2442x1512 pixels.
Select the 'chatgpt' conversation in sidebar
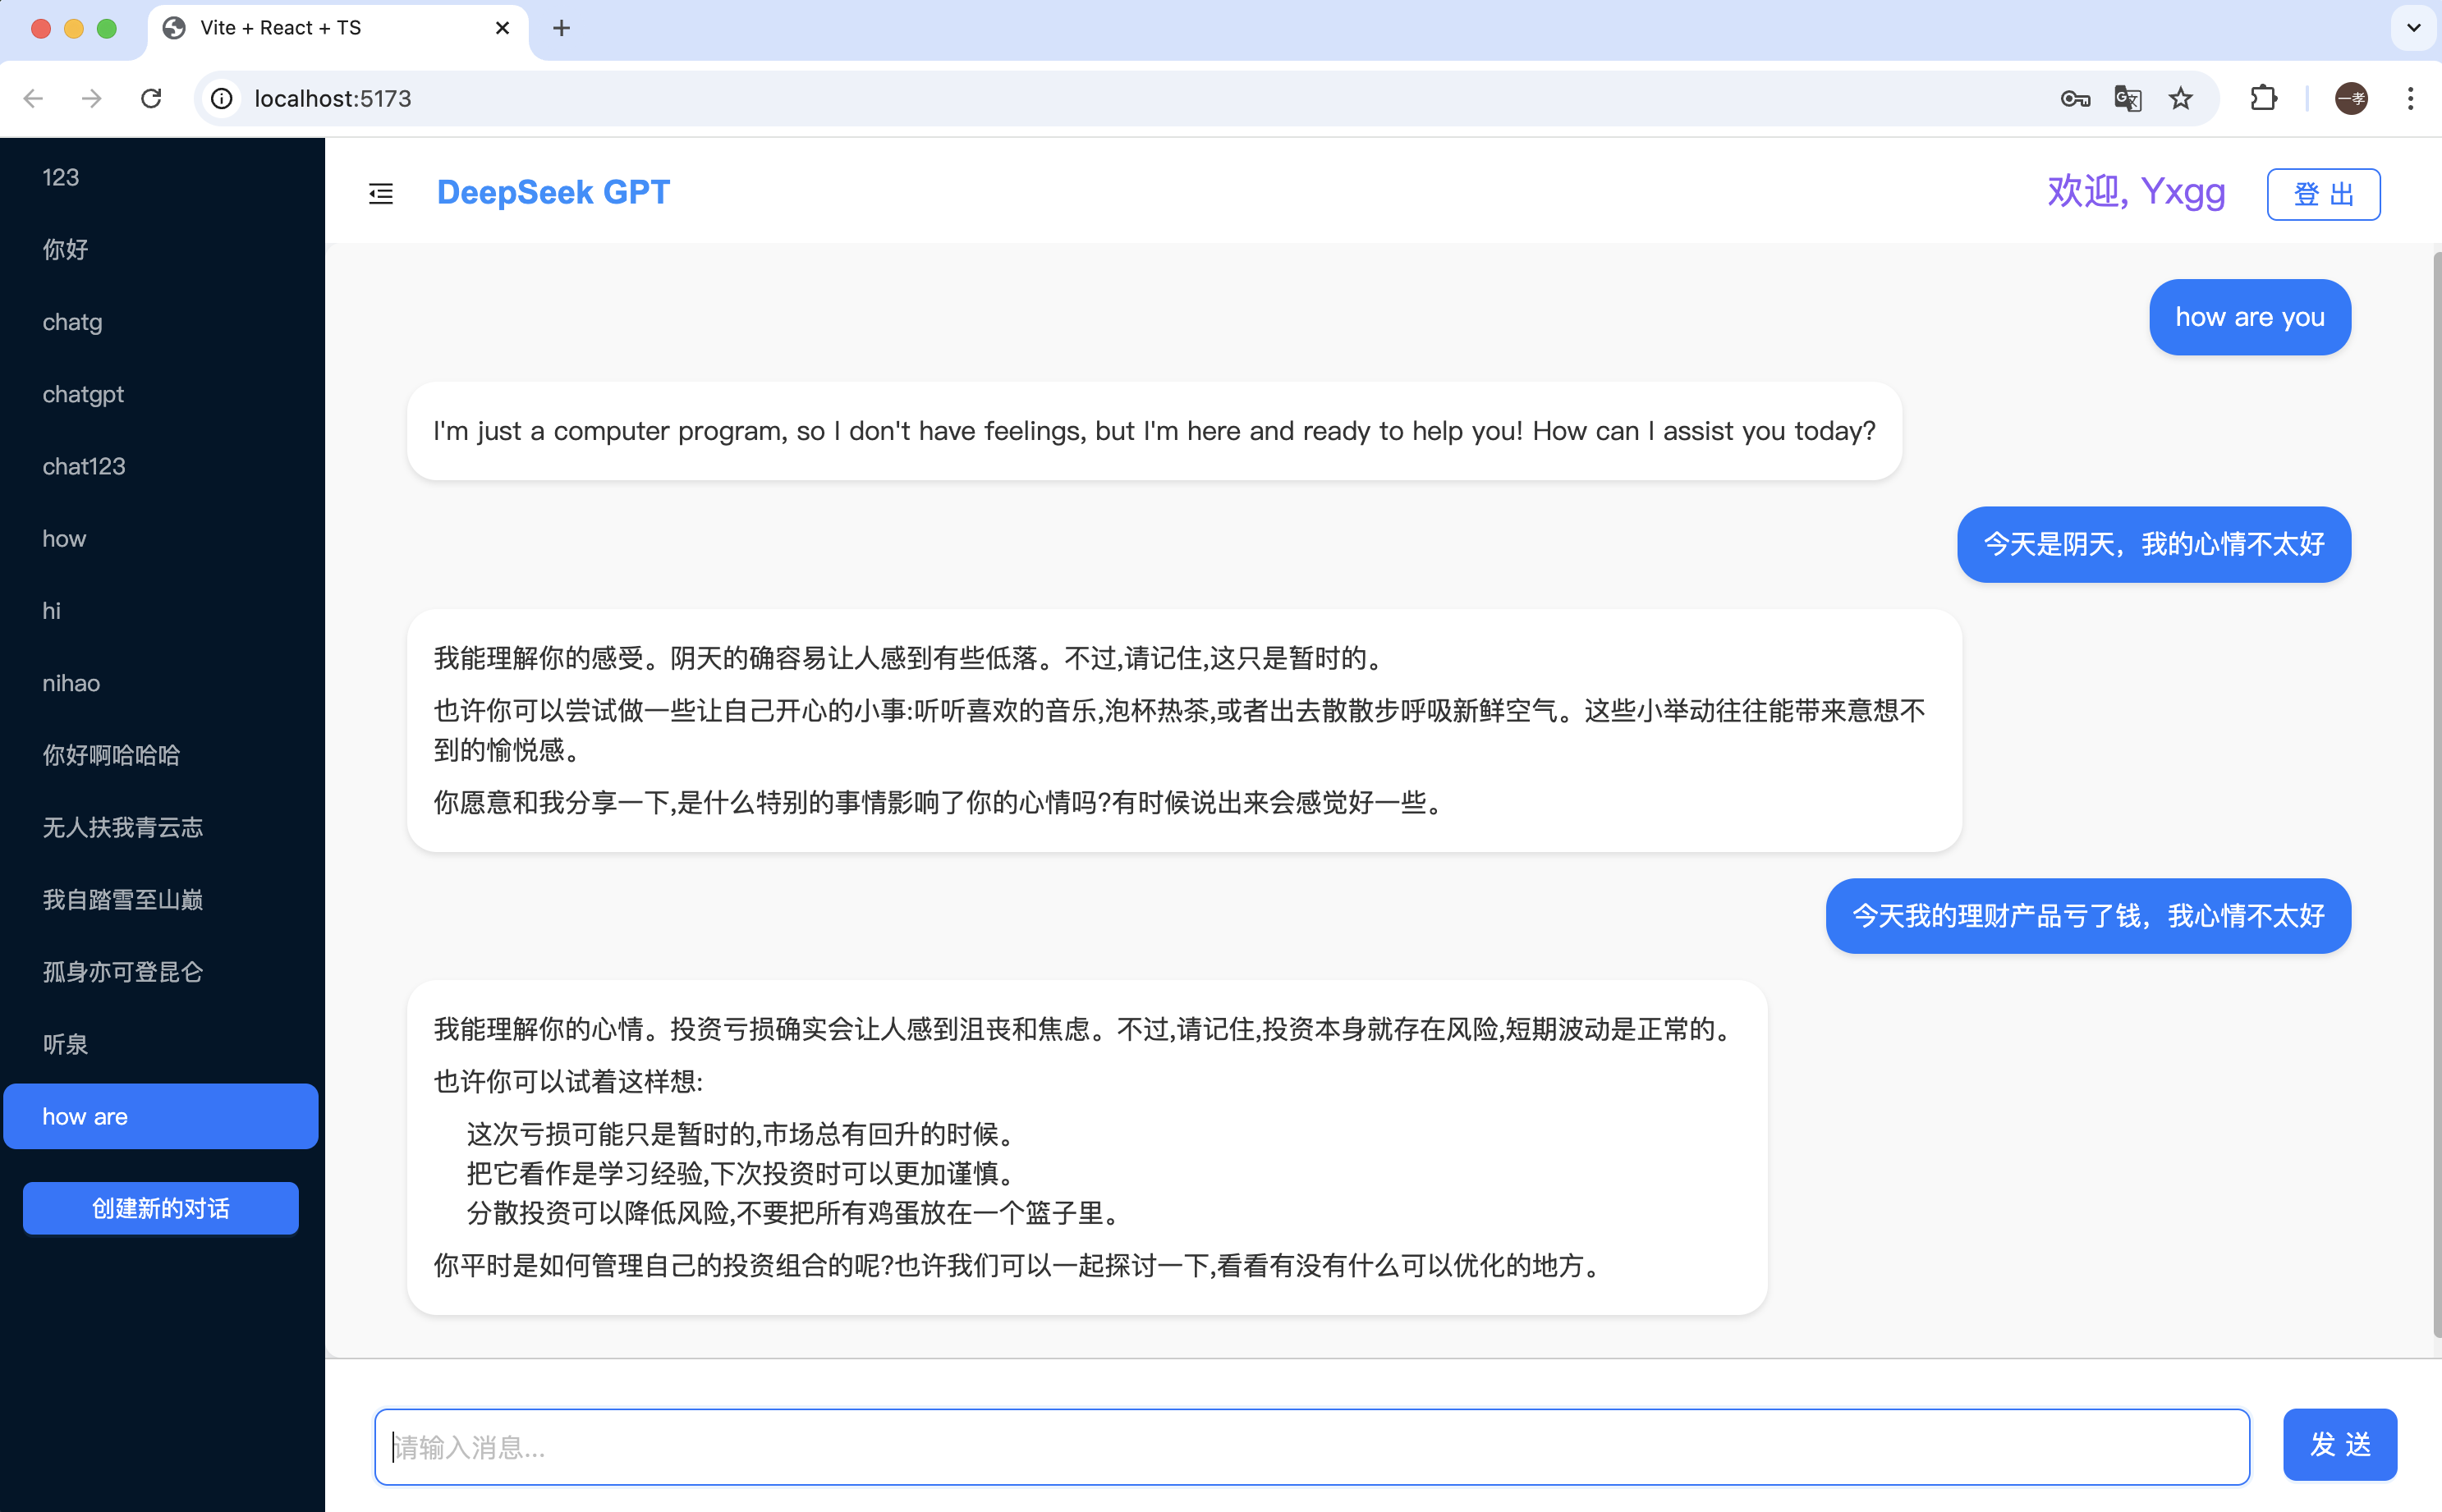click(83, 394)
